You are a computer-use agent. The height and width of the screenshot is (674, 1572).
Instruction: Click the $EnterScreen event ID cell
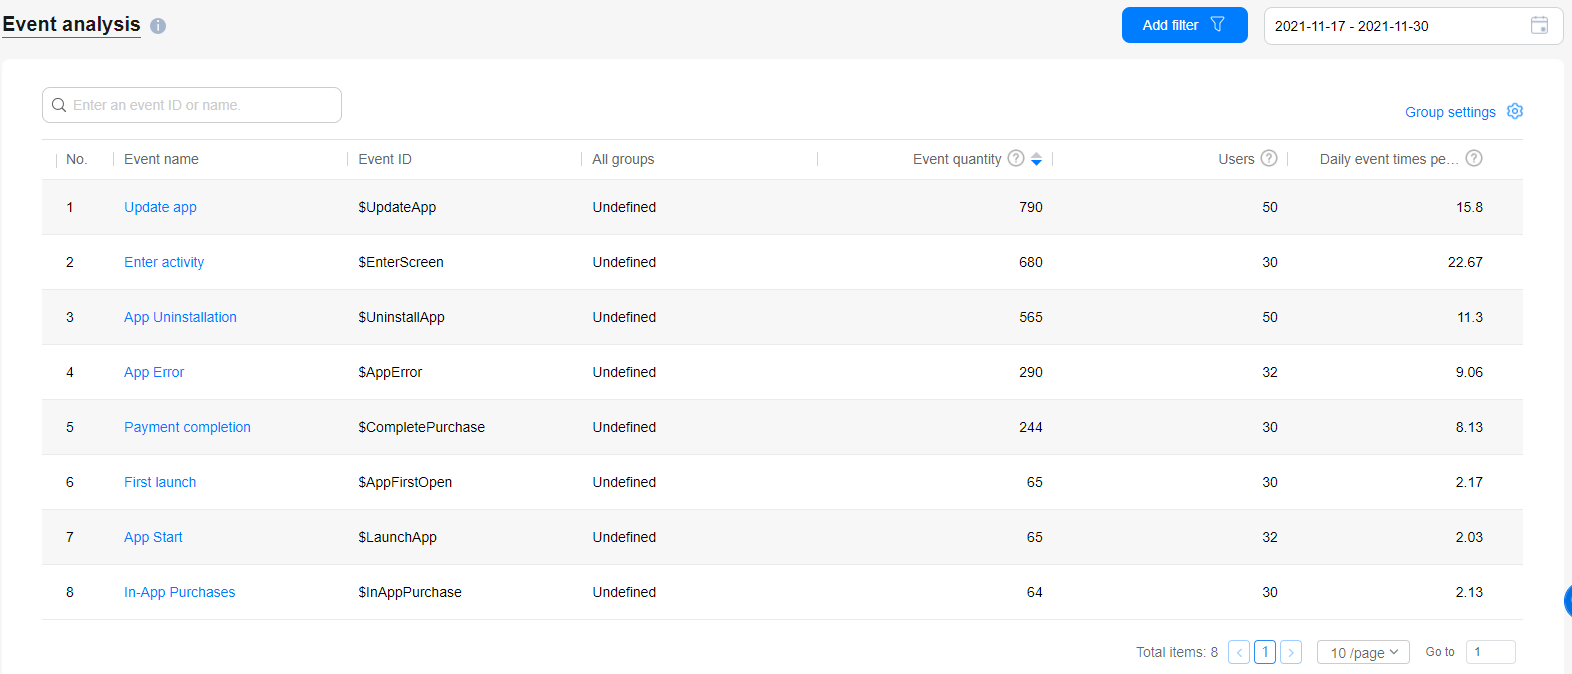pos(401,262)
